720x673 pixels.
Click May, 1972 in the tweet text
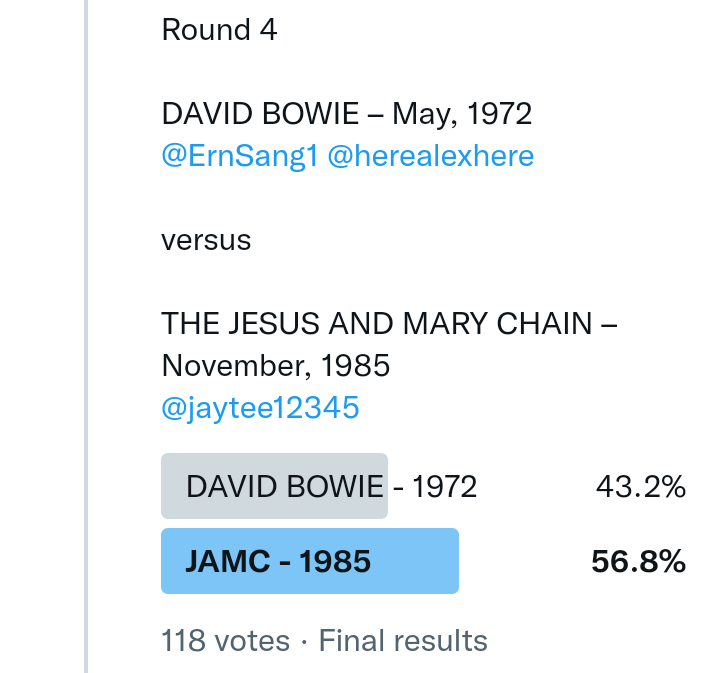tap(461, 113)
